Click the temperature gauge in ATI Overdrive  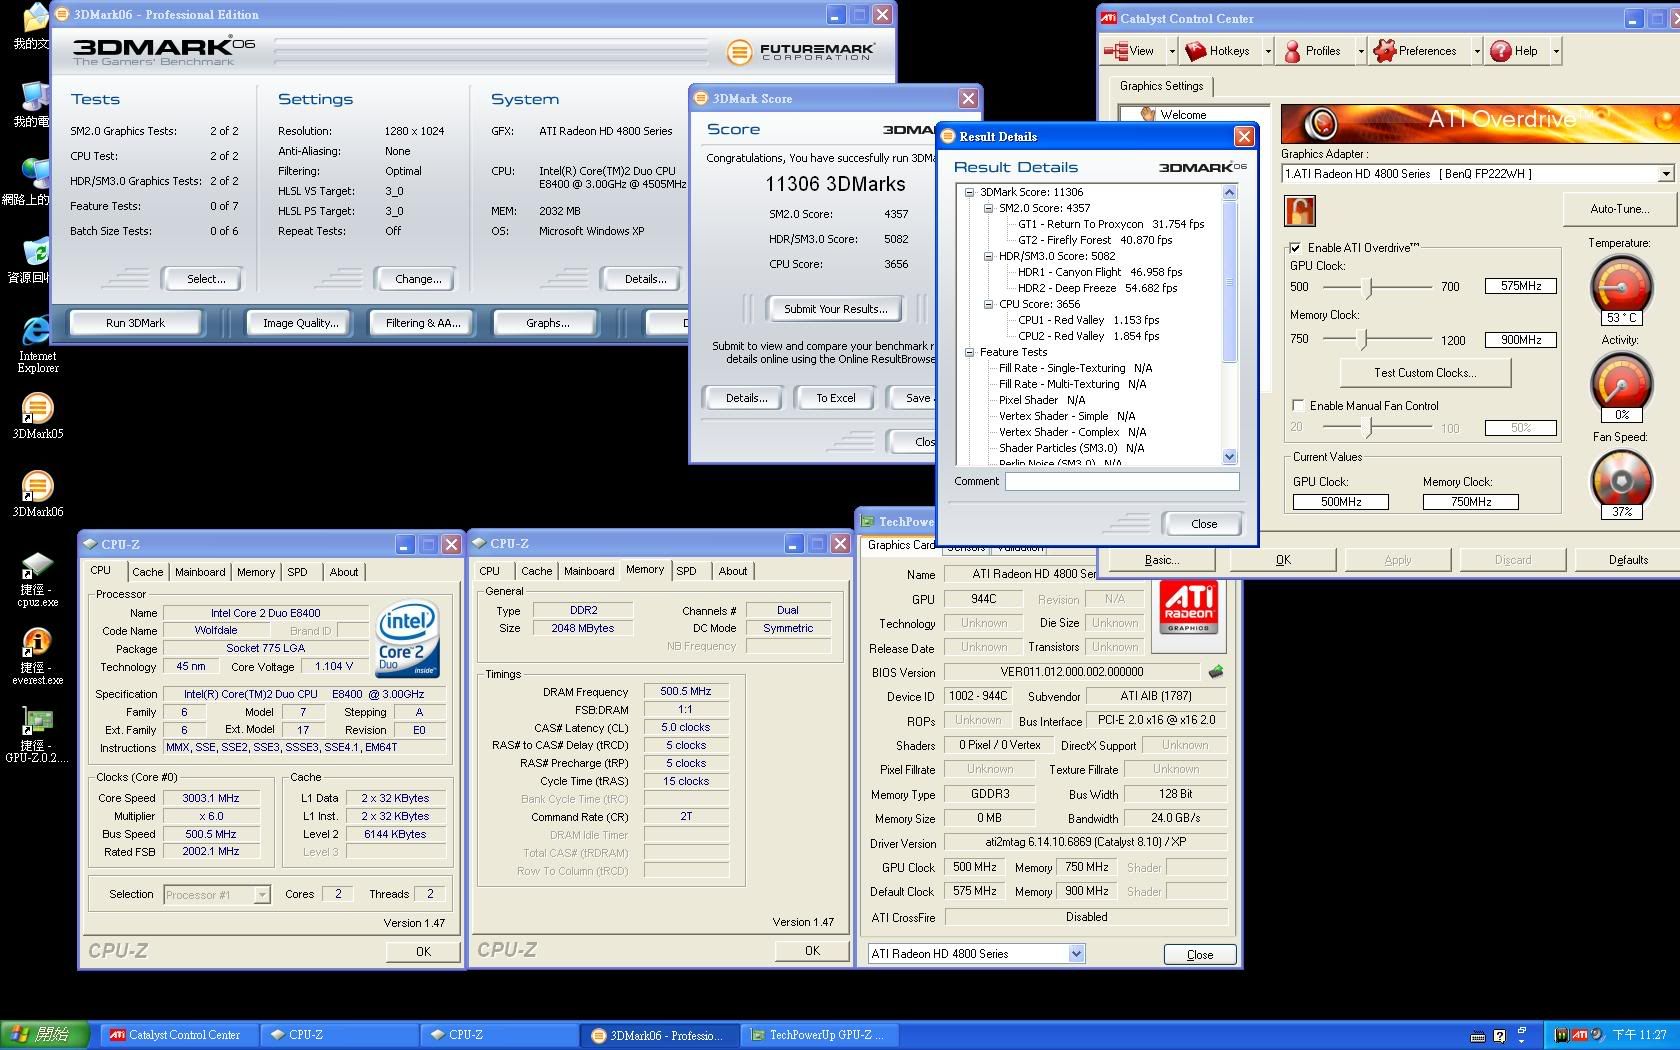tap(1621, 289)
